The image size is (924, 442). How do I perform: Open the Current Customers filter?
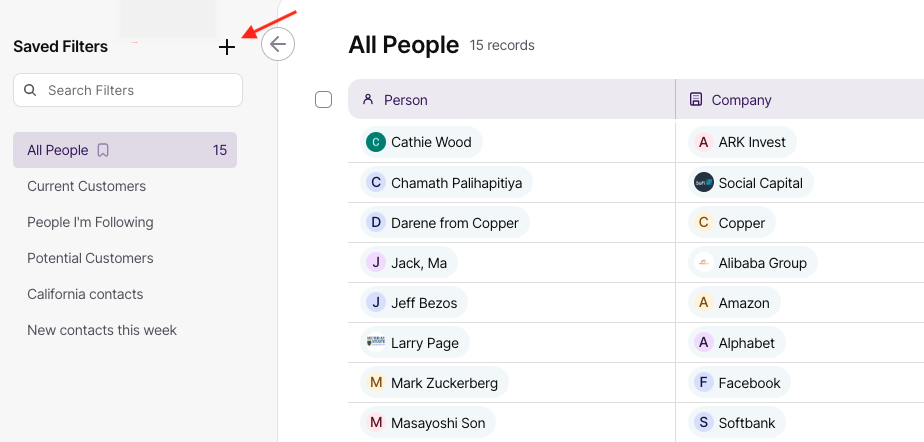pyautogui.click(x=87, y=186)
